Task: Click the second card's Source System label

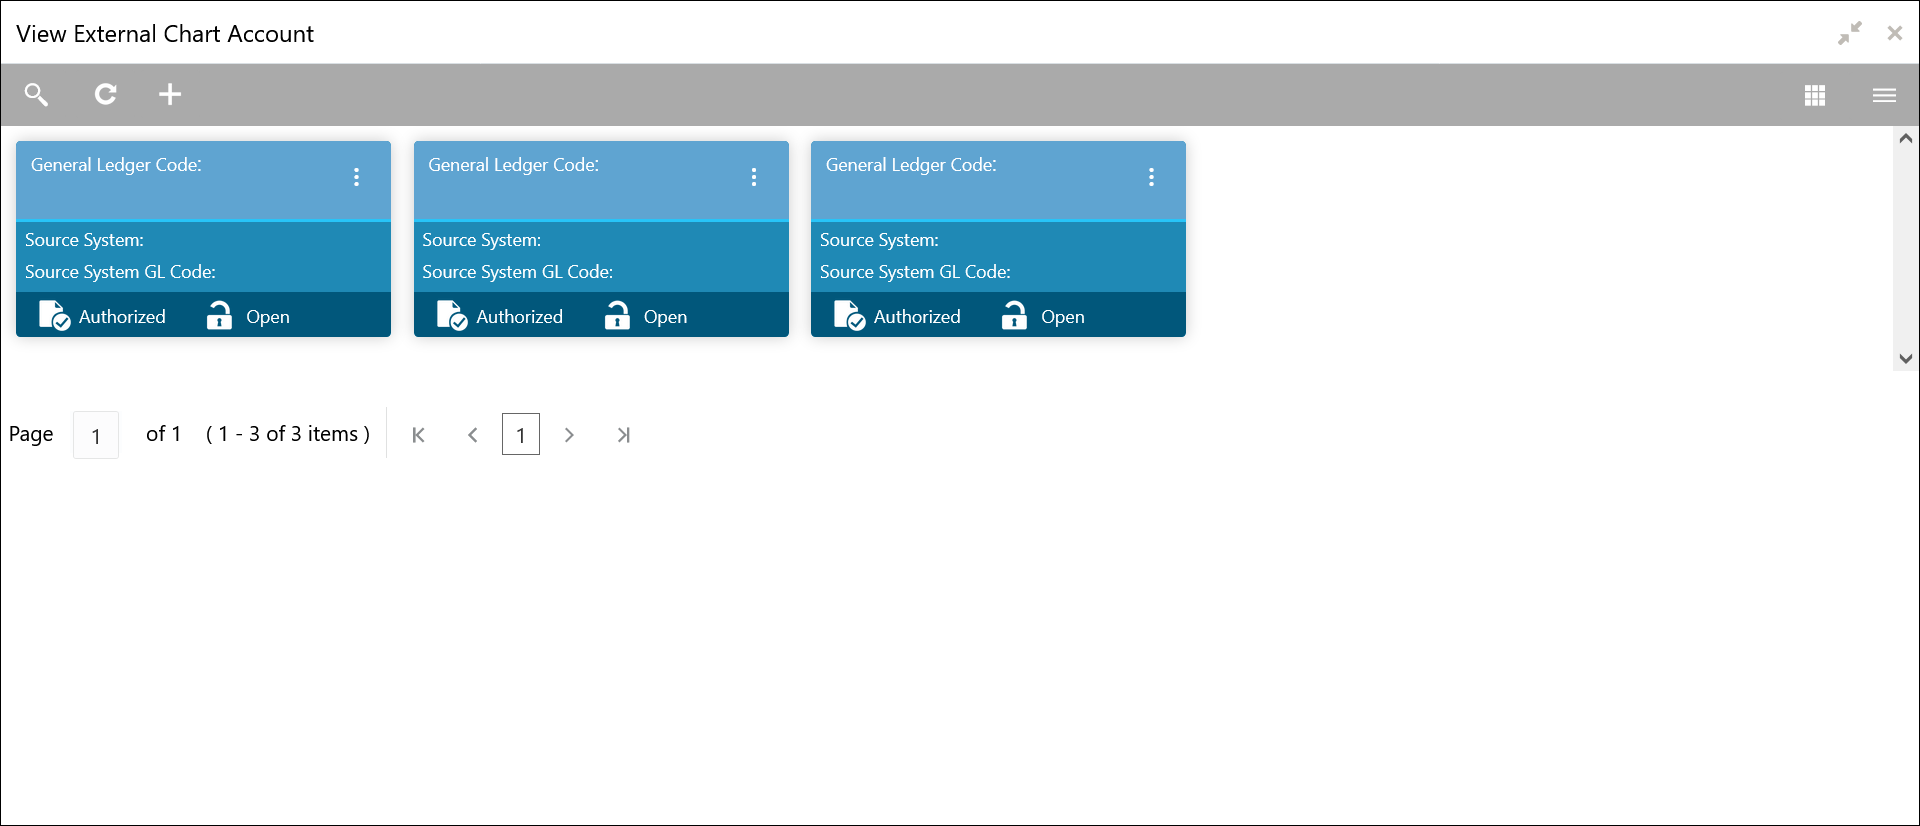Action: pyautogui.click(x=482, y=240)
